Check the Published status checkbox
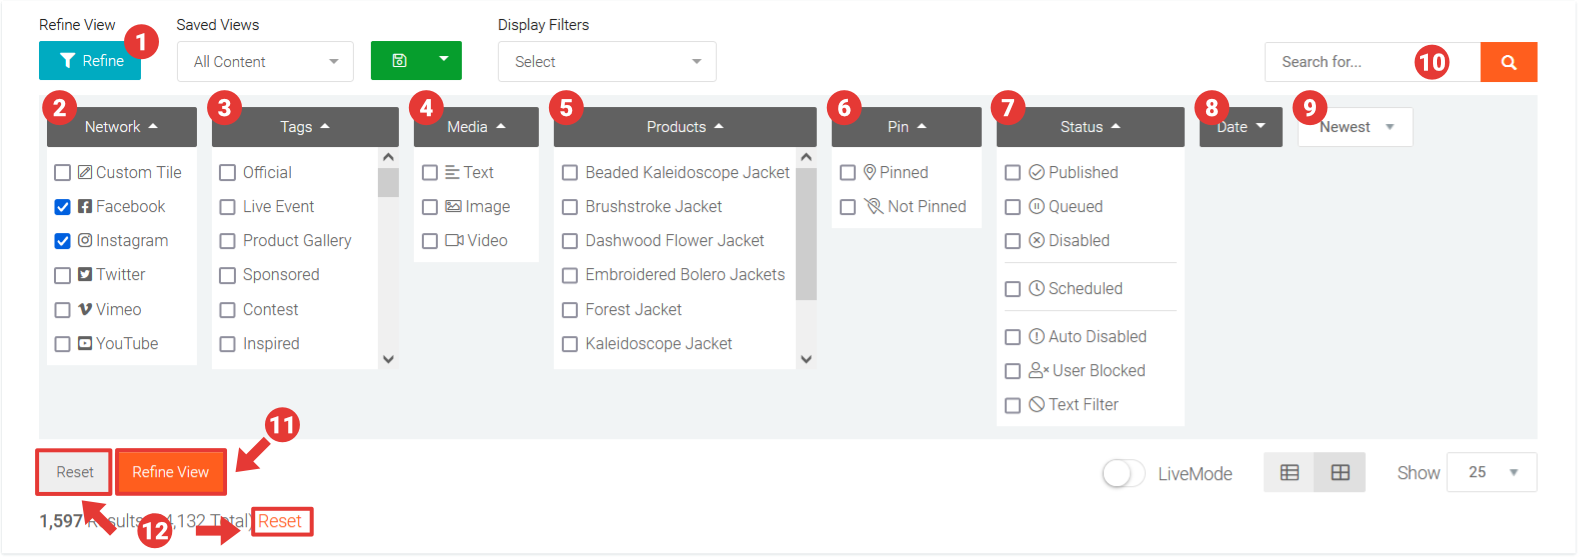Image resolution: width=1578 pixels, height=557 pixels. pyautogui.click(x=1012, y=173)
